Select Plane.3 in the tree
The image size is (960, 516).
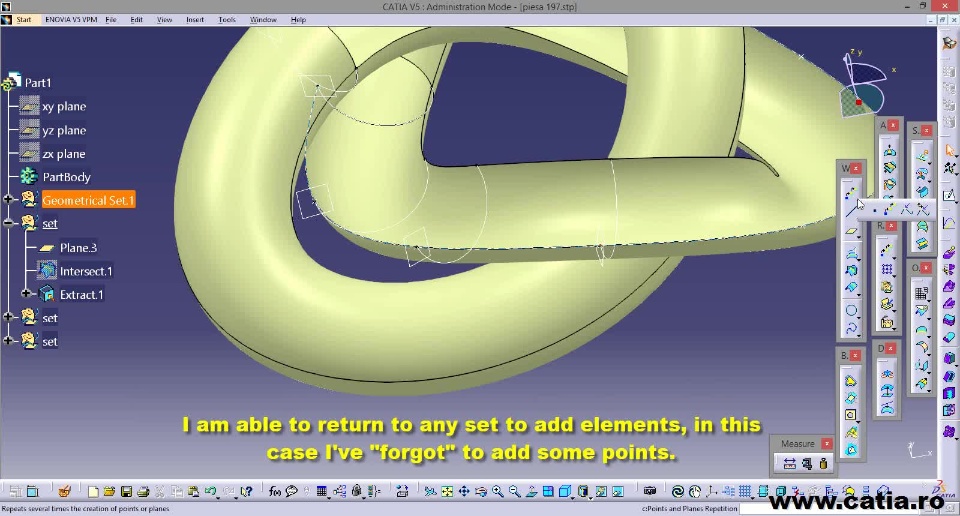(78, 248)
